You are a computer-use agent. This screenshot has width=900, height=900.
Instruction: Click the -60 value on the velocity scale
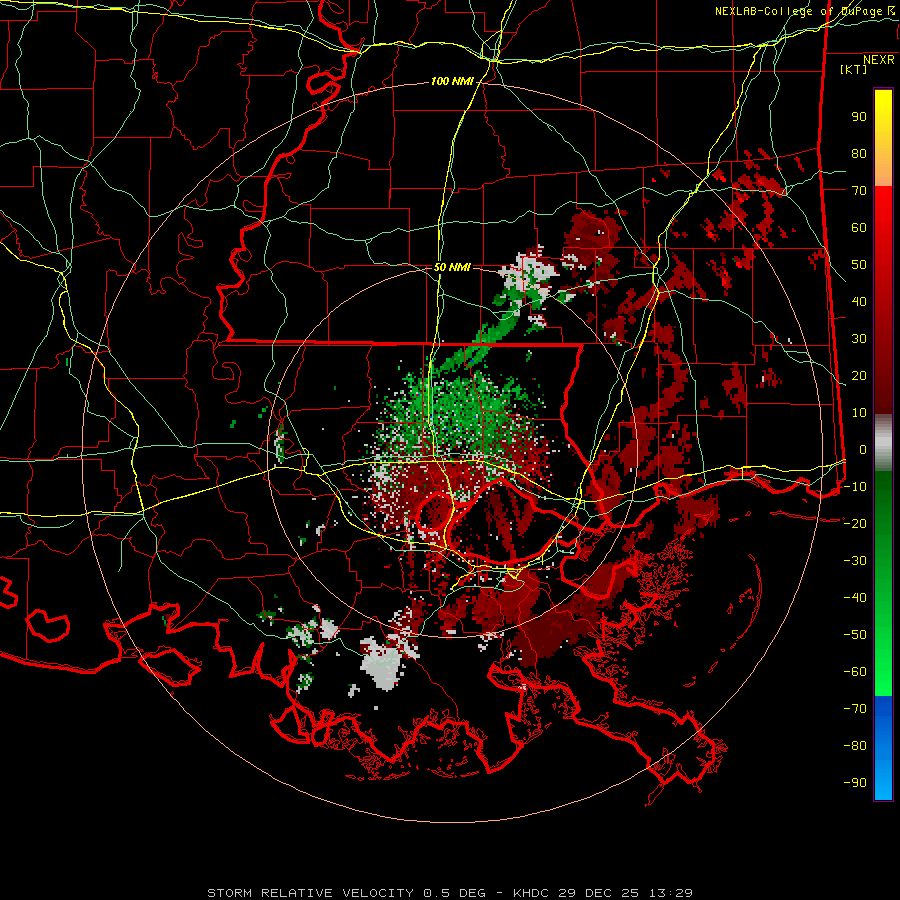point(855,672)
